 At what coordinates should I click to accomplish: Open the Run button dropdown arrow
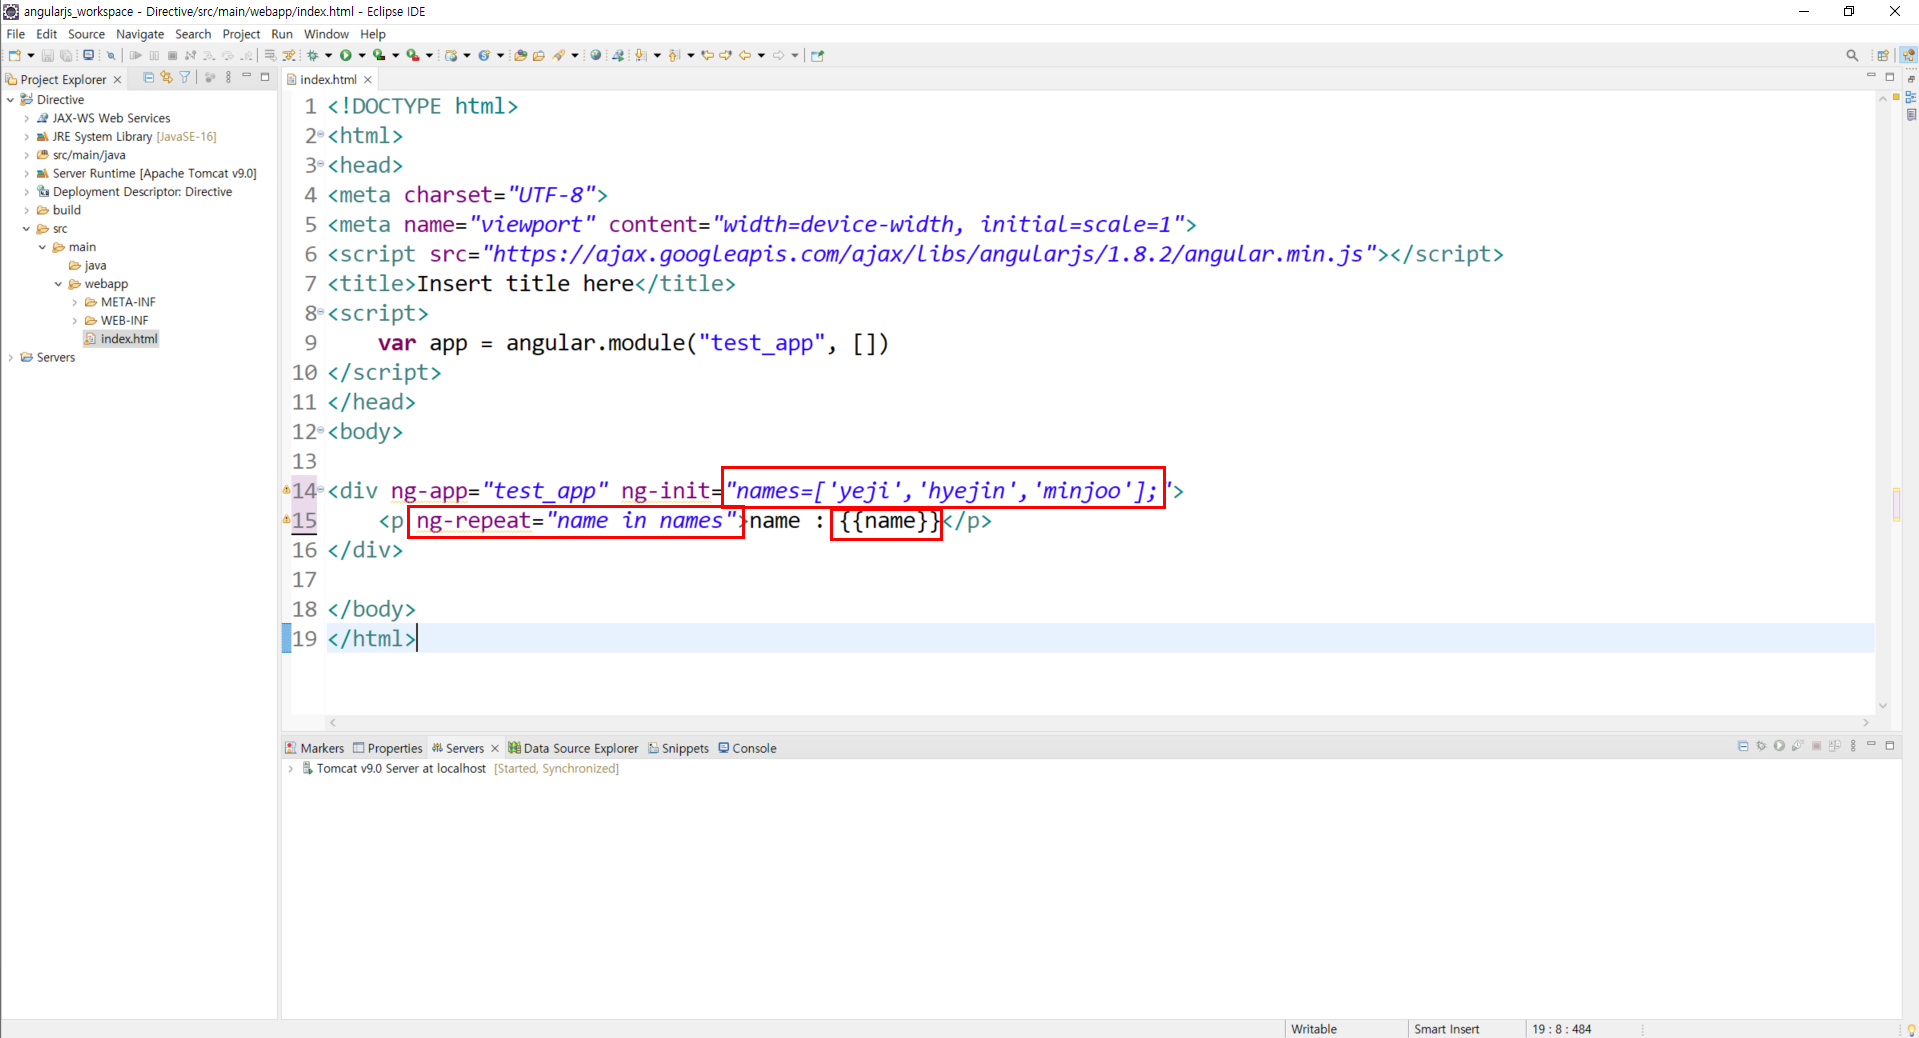tap(361, 55)
